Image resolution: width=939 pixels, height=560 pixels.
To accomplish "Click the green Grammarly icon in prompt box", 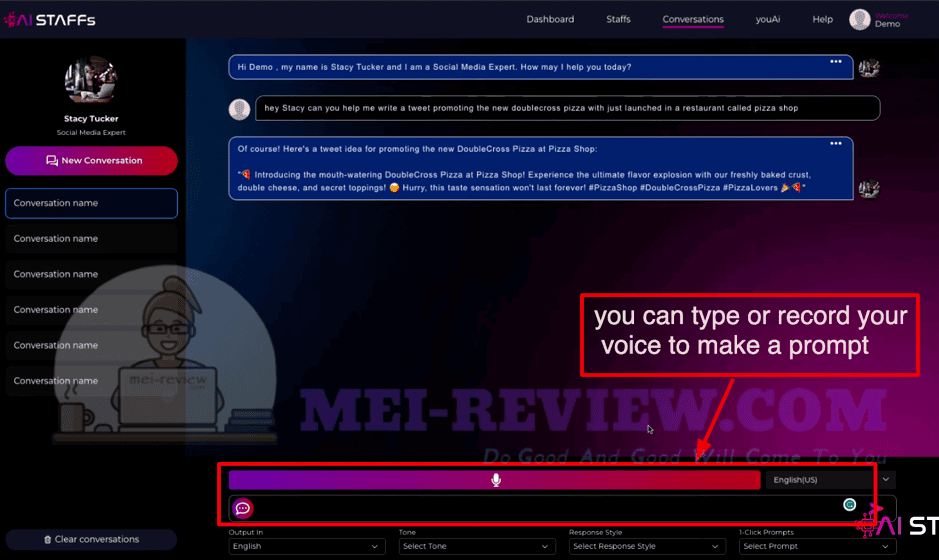I will (849, 505).
